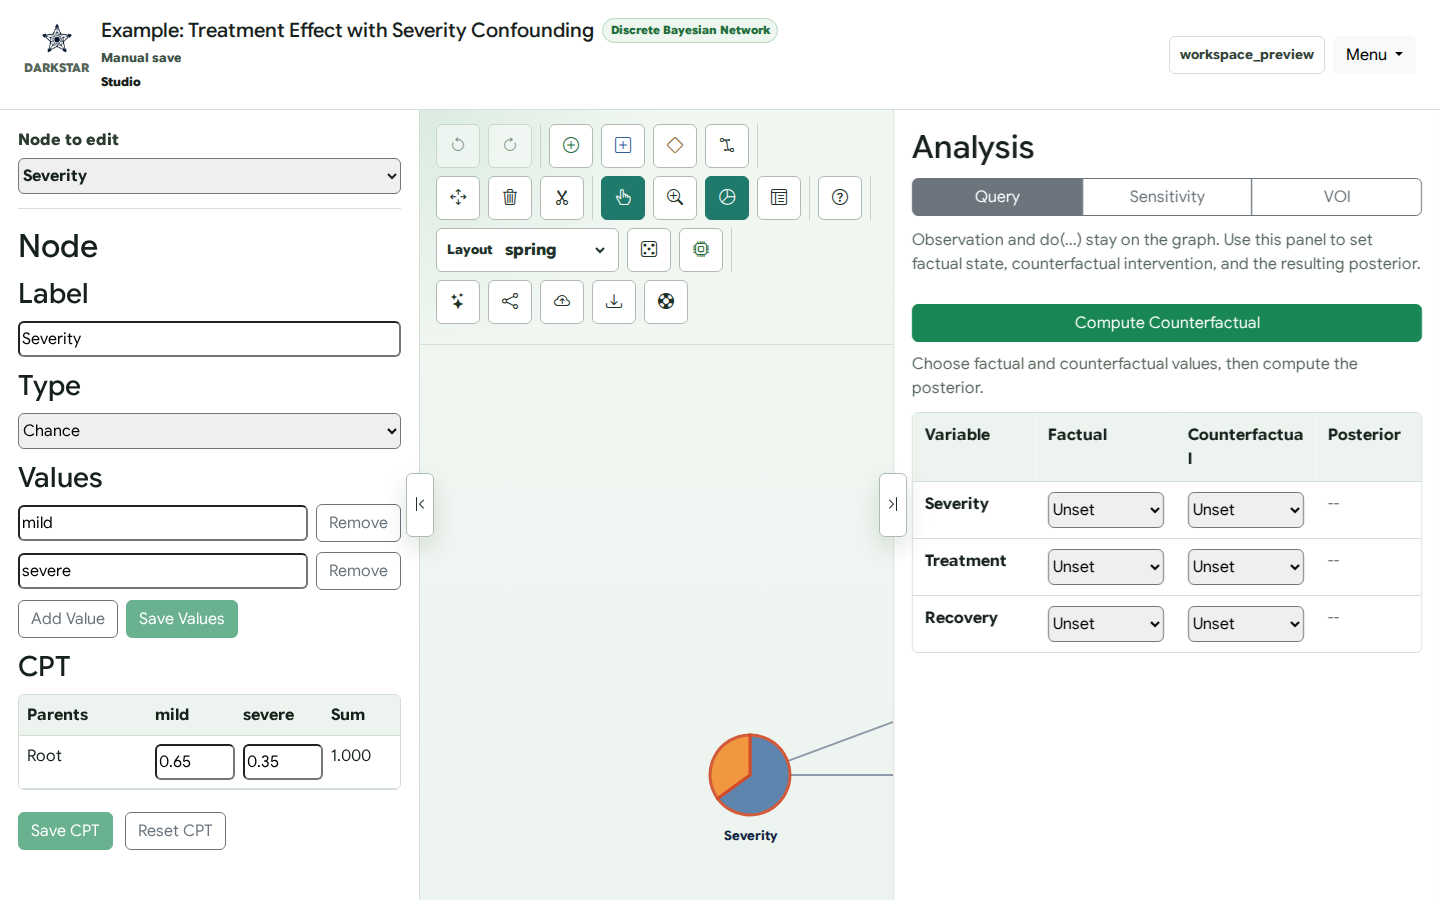Open the Menu dropdown
This screenshot has width=1440, height=900.
coord(1374,55)
